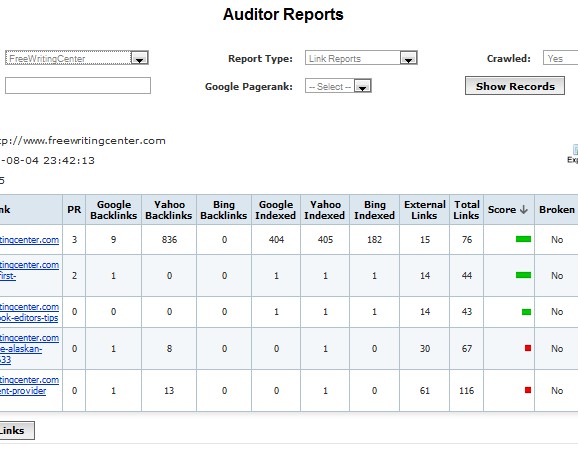Click the empty text field below website dropdown
Viewport: 578px width, 451px height.
(78, 86)
